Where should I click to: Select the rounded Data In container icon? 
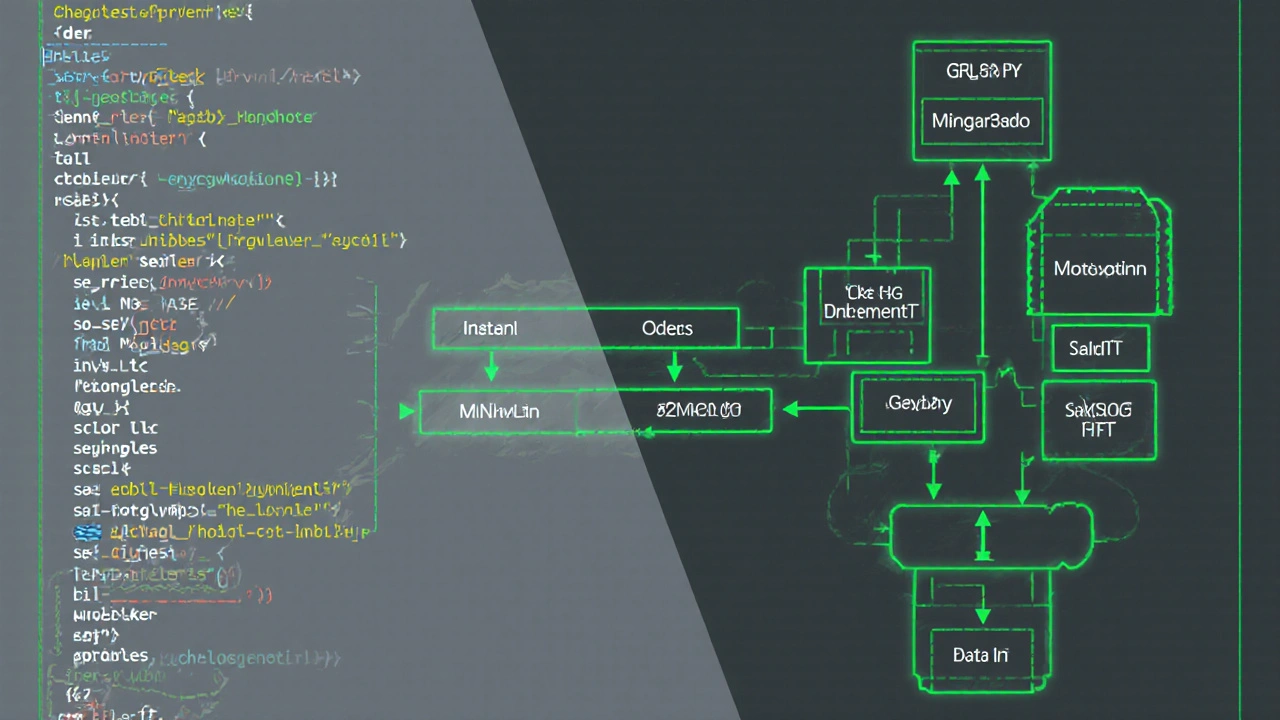point(980,655)
